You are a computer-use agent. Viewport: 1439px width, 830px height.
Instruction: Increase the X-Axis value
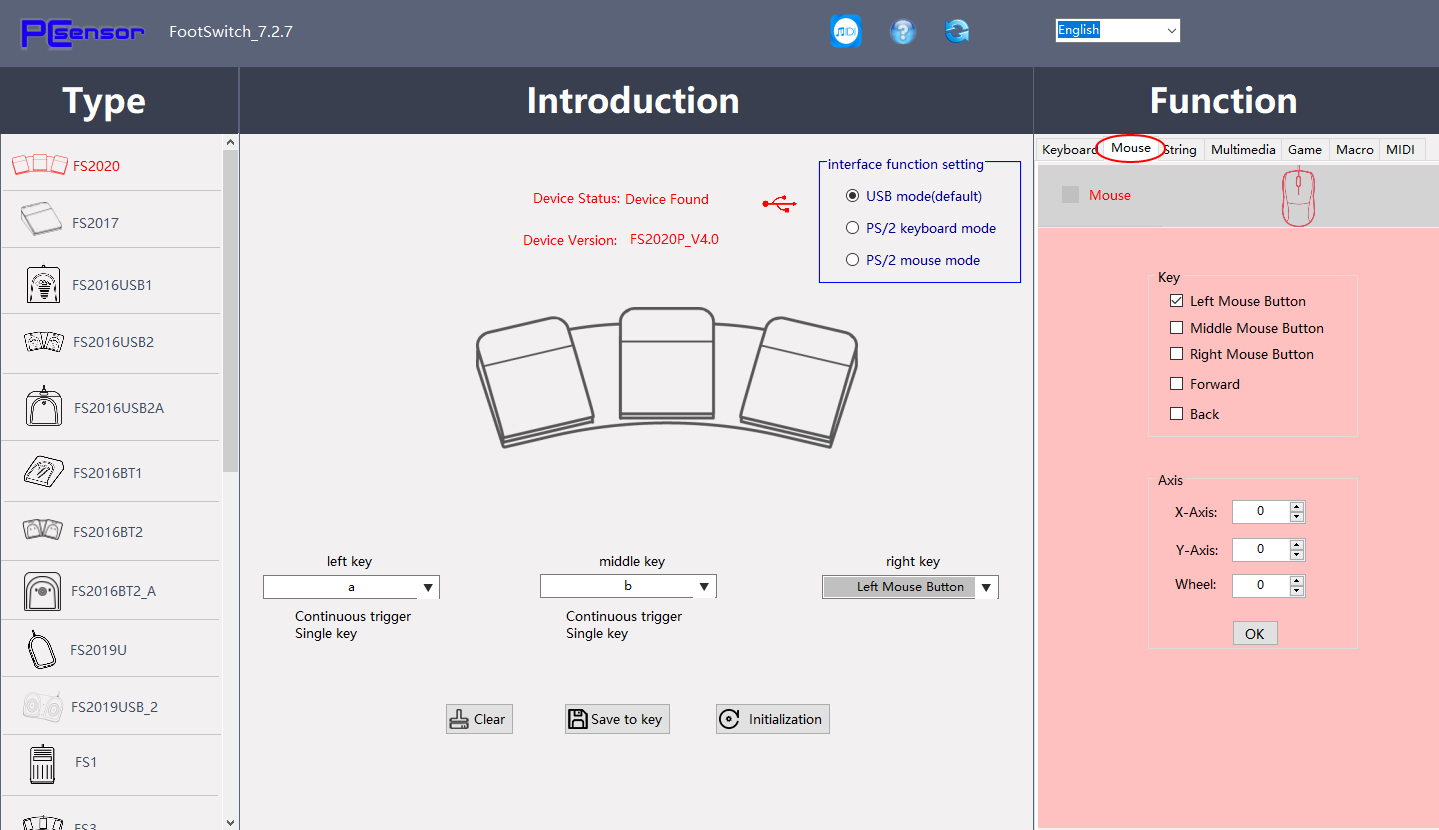tap(1297, 507)
